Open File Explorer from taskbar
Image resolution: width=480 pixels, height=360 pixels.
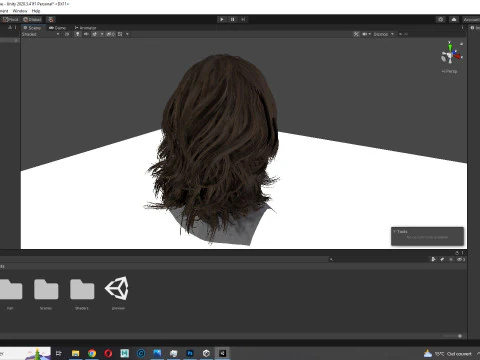76,353
